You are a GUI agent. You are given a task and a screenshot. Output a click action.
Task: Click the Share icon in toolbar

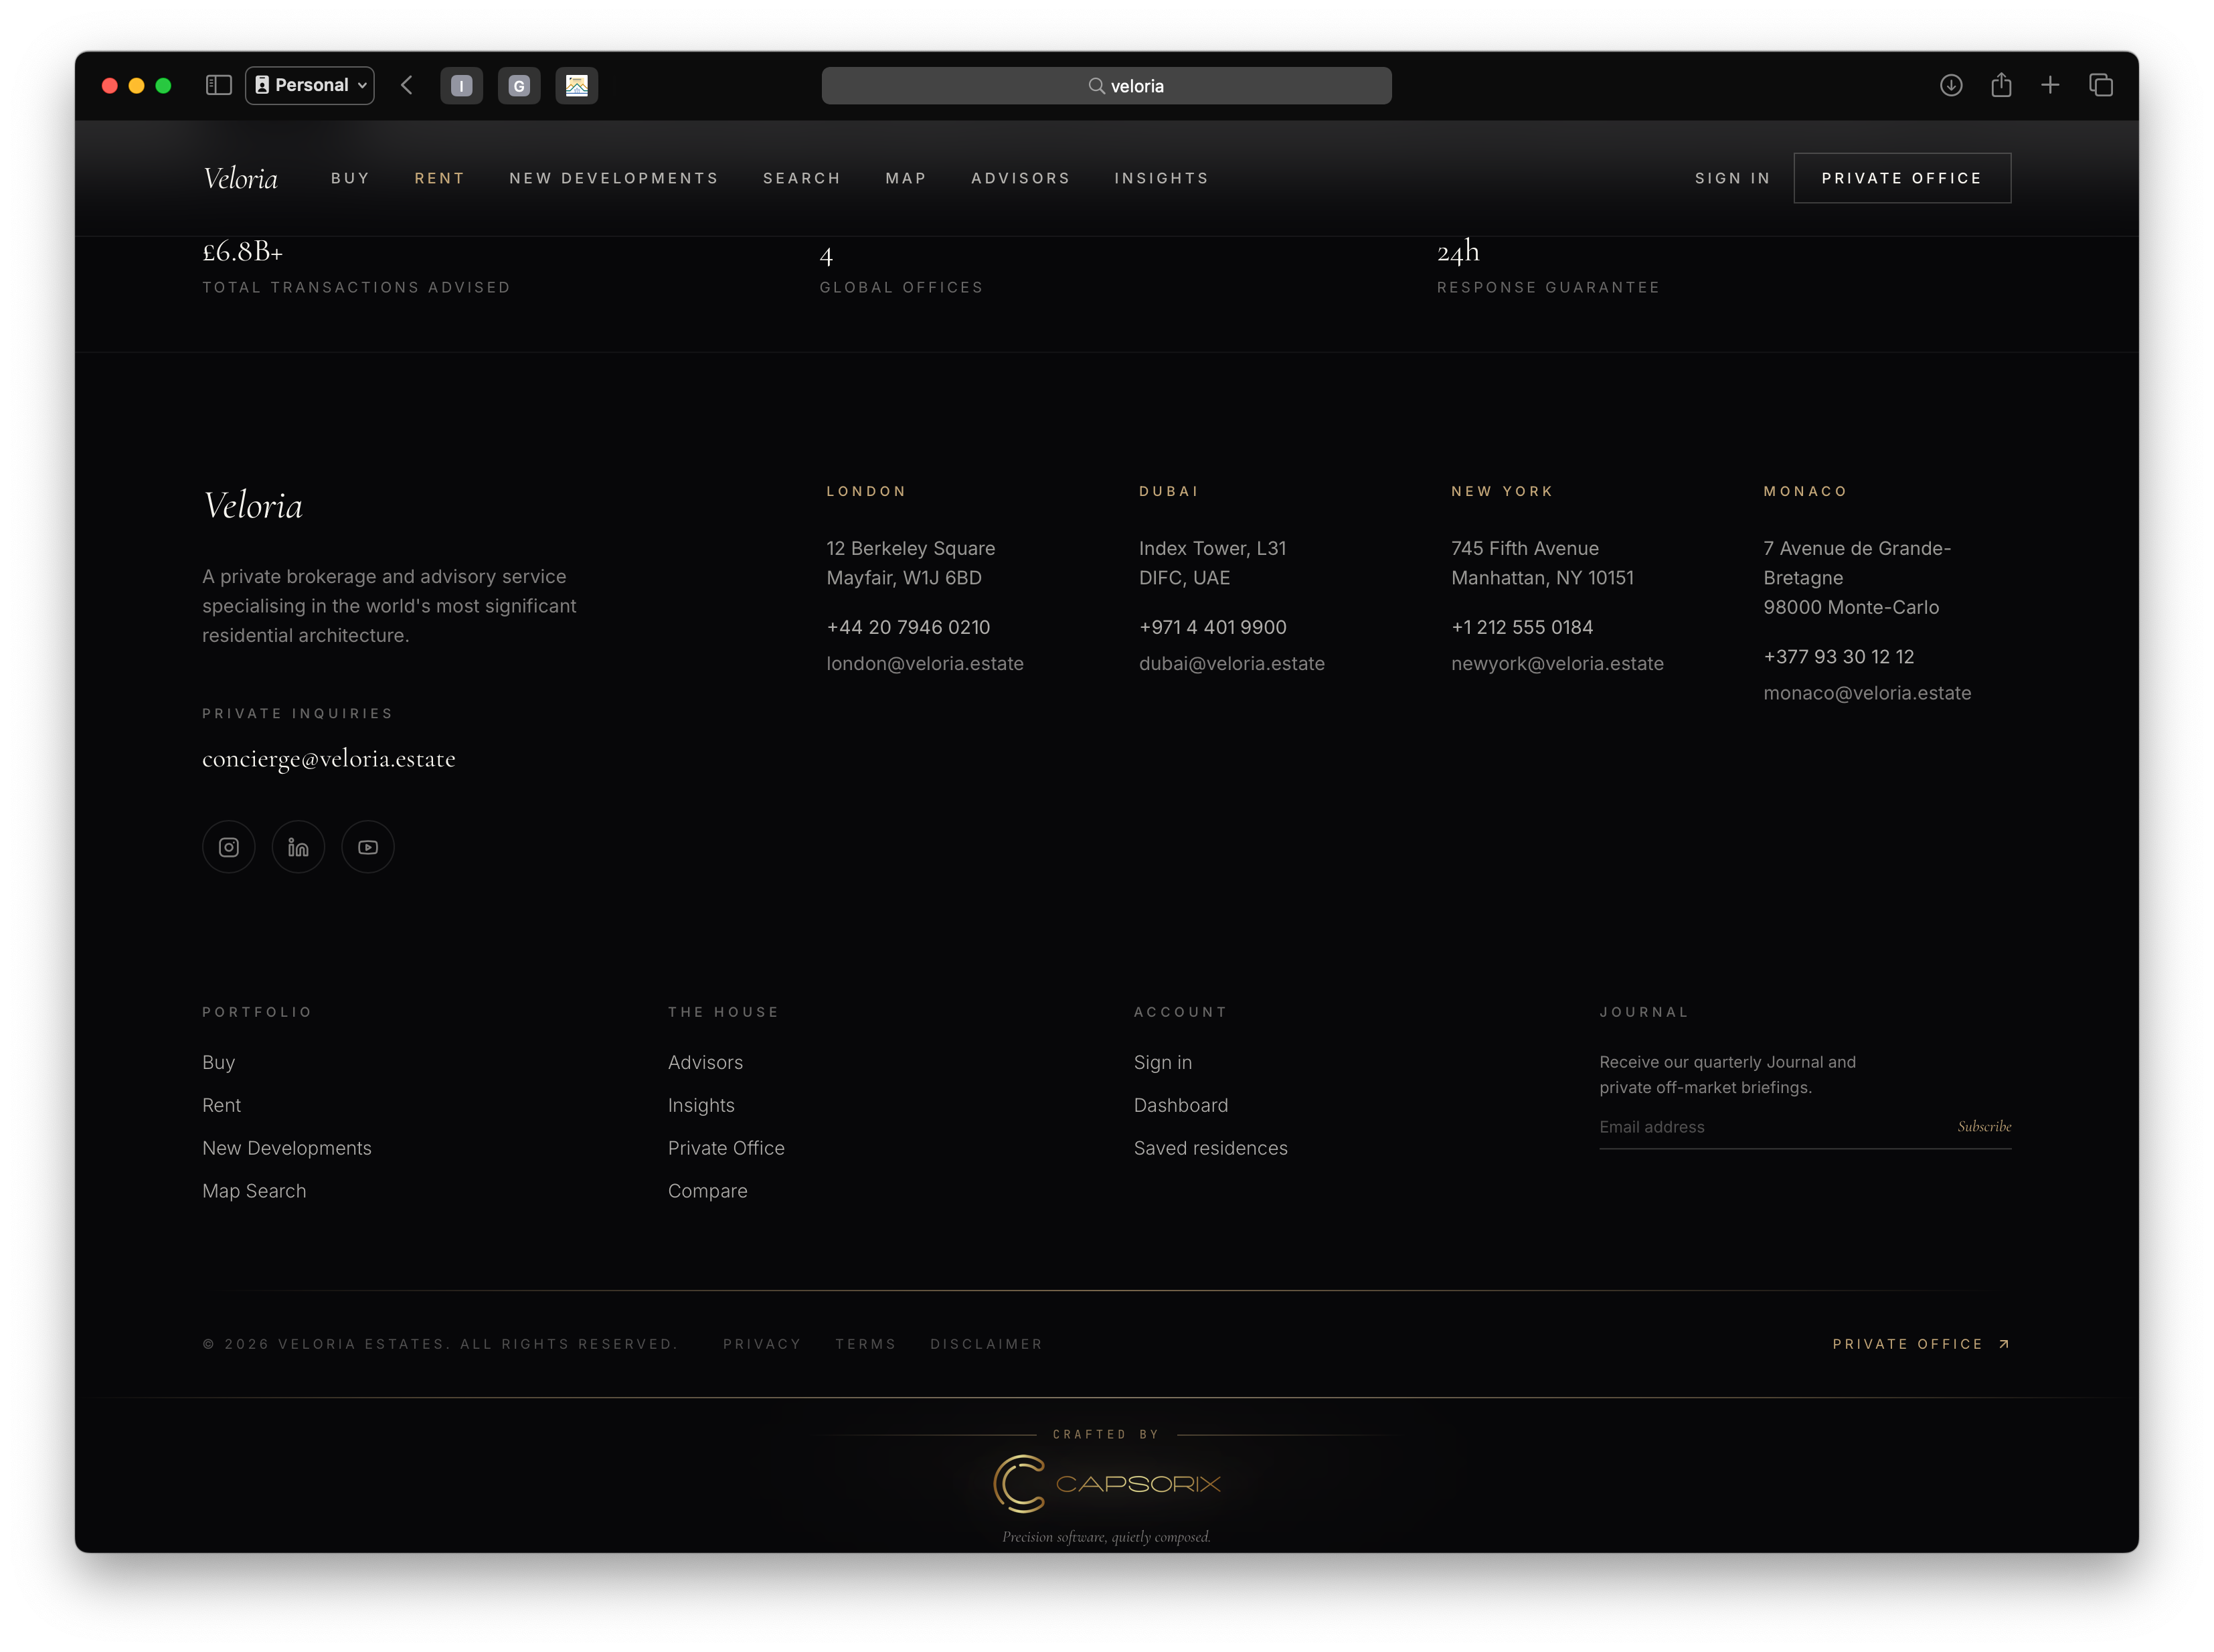pyautogui.click(x=2000, y=85)
